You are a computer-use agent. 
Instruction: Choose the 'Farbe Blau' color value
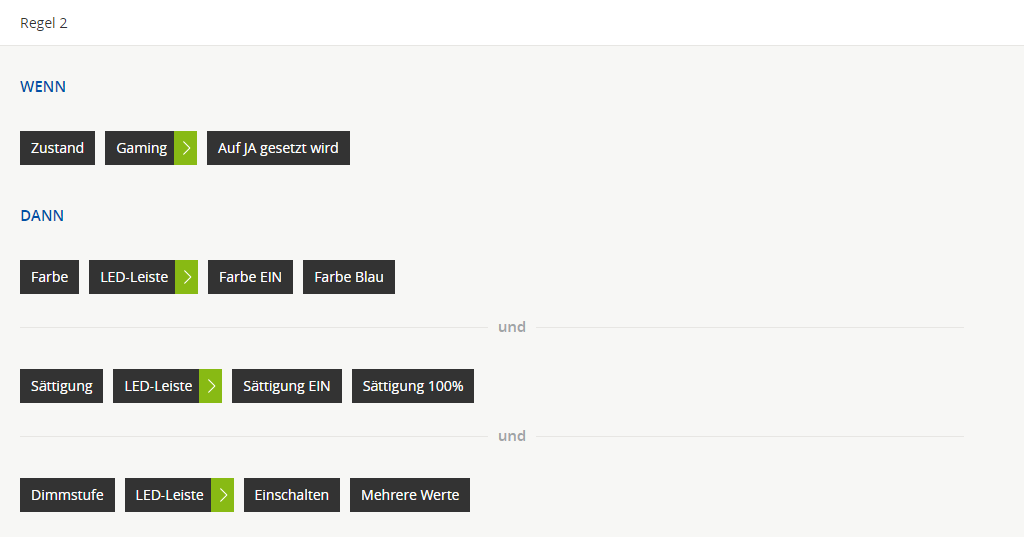pos(349,277)
